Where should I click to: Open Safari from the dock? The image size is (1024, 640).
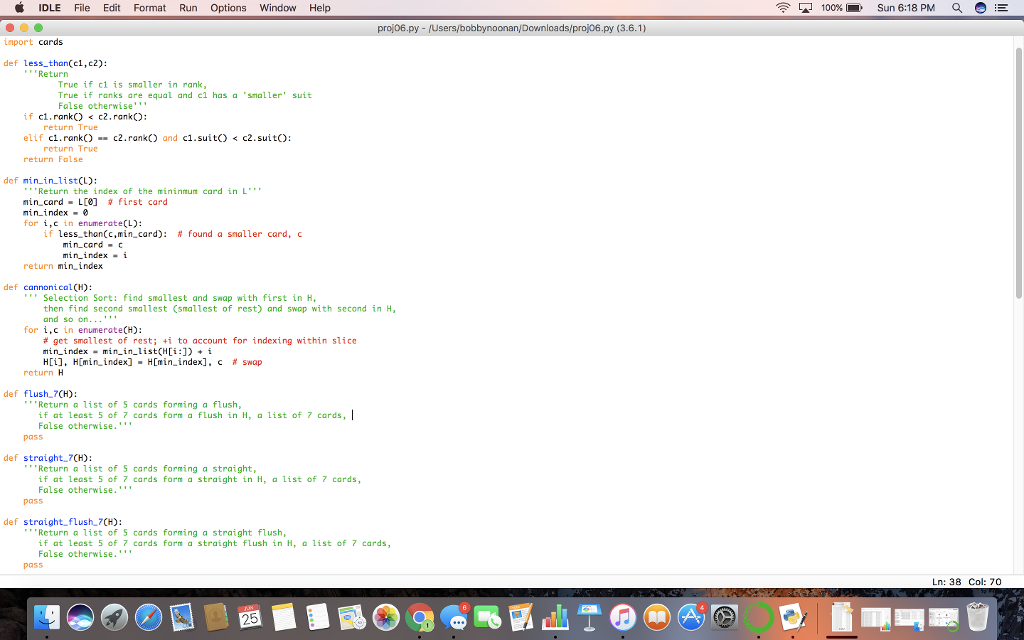tap(148, 618)
